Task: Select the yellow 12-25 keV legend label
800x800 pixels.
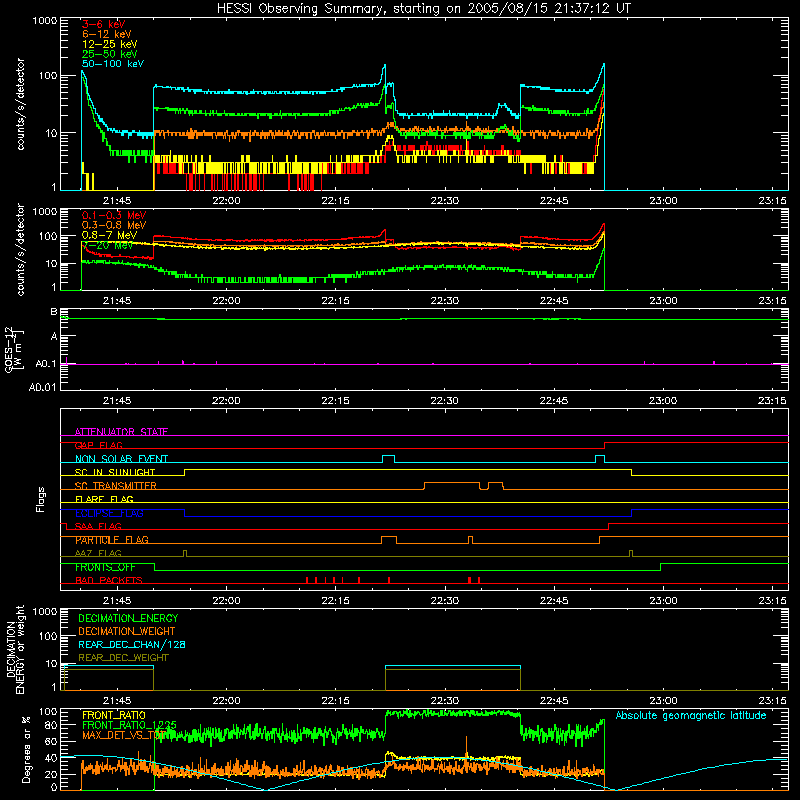Action: [x=110, y=44]
